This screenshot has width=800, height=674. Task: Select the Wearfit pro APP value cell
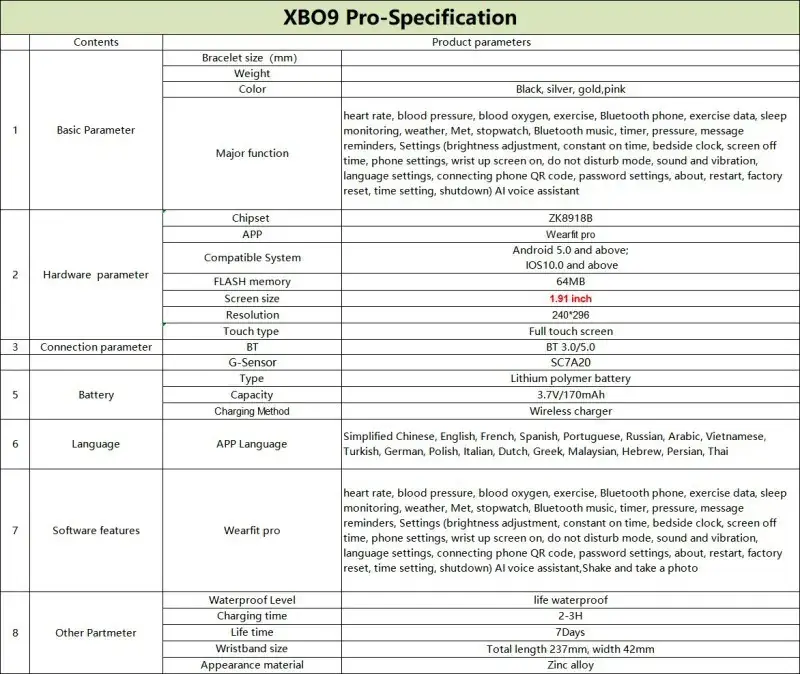[x=570, y=234]
